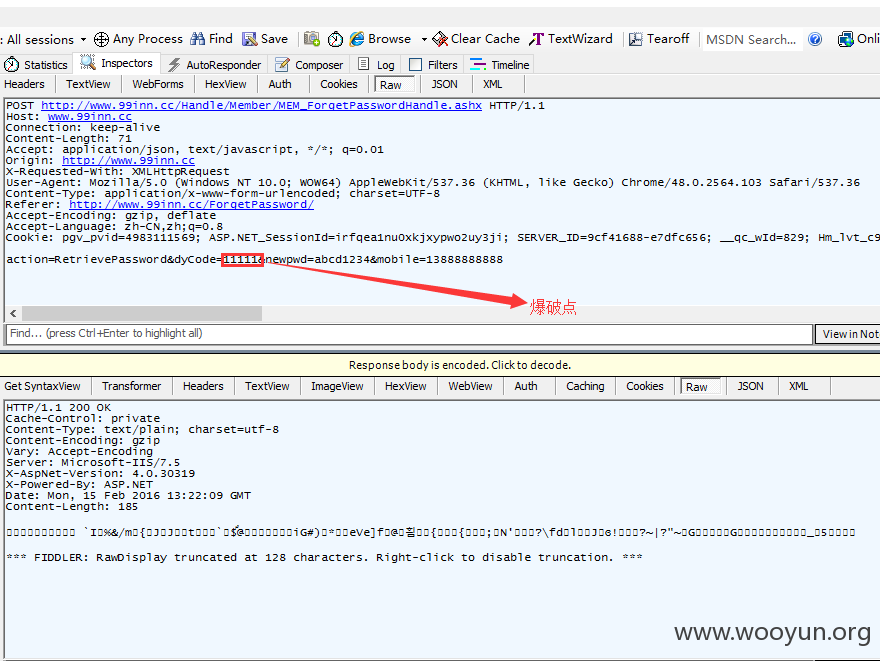Image resolution: width=880 pixels, height=661 pixels.
Task: Click the camera screenshot icon
Action: [311, 39]
